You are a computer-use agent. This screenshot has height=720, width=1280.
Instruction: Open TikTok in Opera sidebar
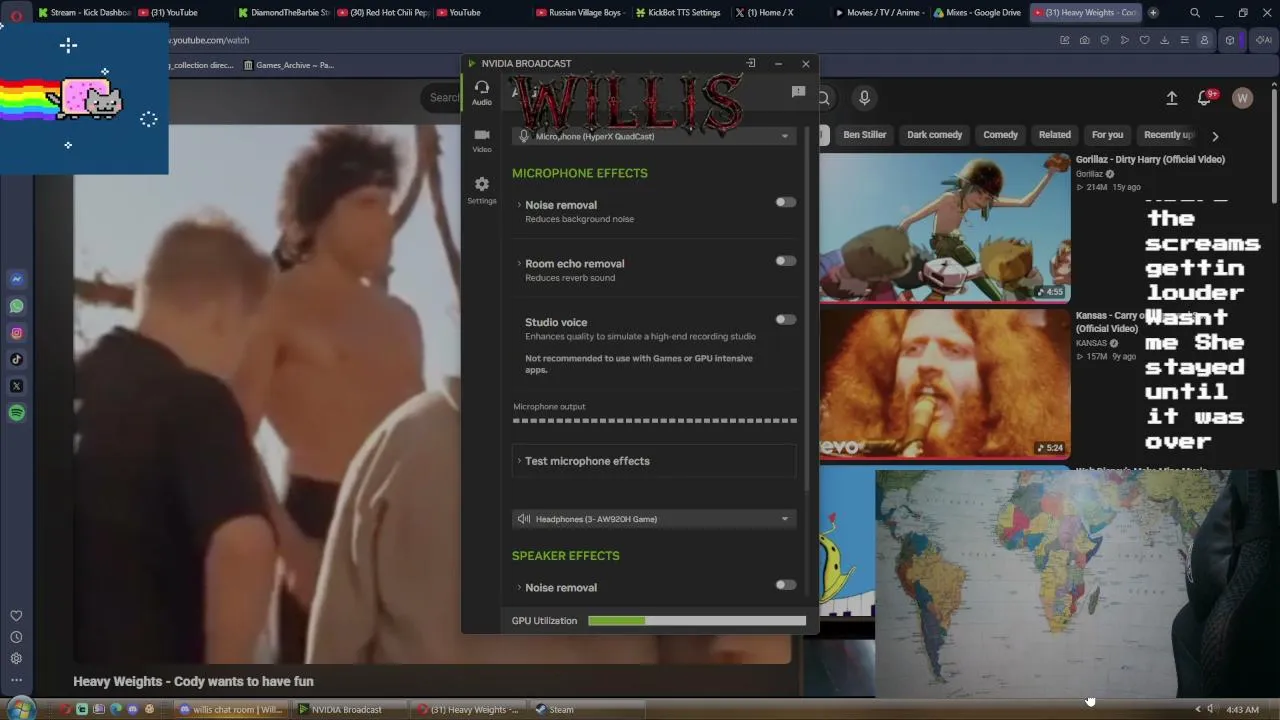pyautogui.click(x=16, y=359)
